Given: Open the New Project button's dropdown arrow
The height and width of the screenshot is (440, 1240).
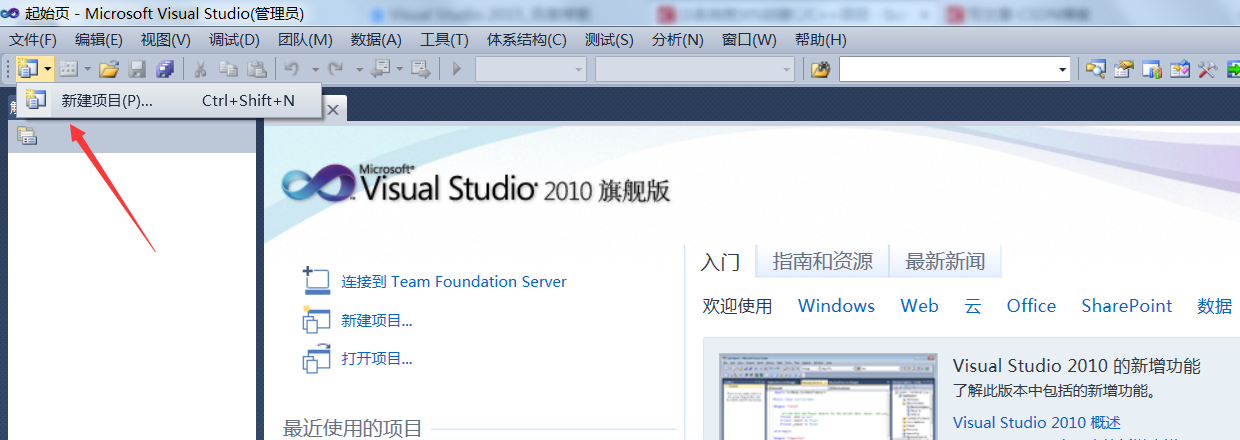Looking at the screenshot, I should coord(47,69).
